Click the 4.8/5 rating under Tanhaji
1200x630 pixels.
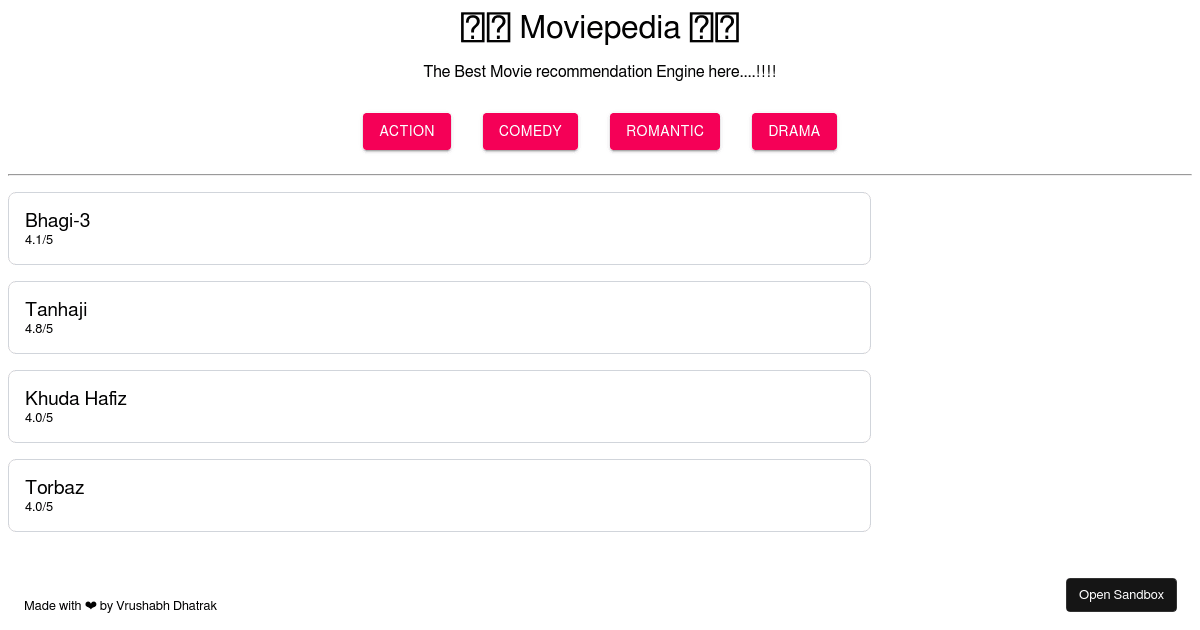tap(39, 329)
